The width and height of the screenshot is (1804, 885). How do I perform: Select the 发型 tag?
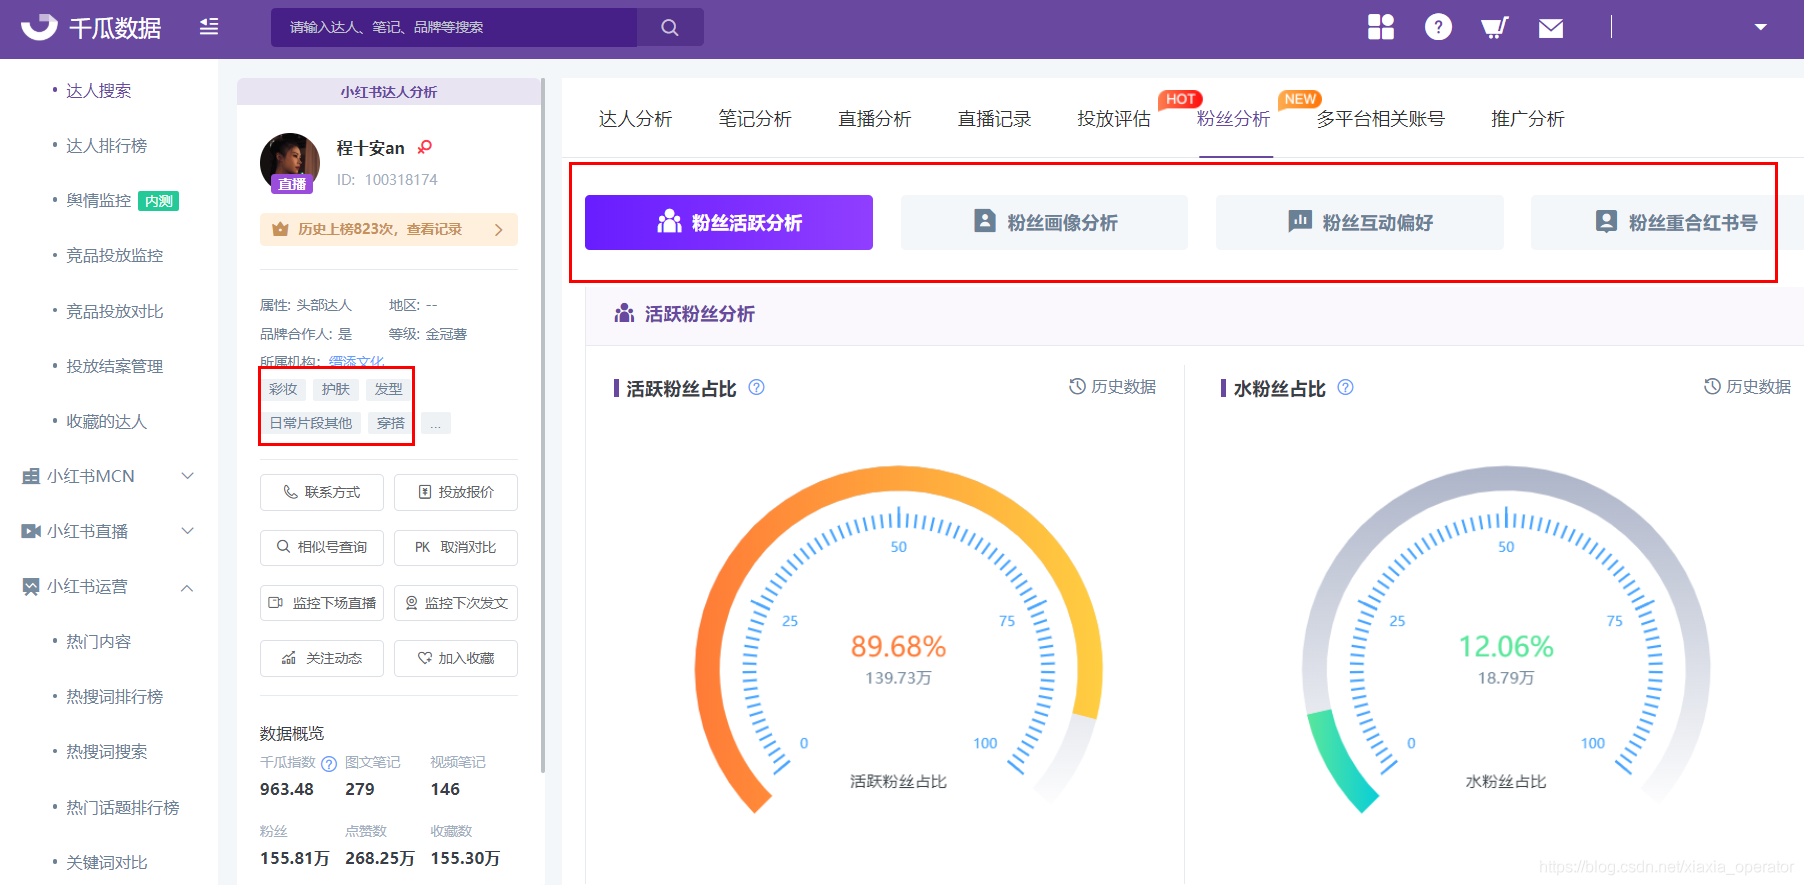point(389,389)
